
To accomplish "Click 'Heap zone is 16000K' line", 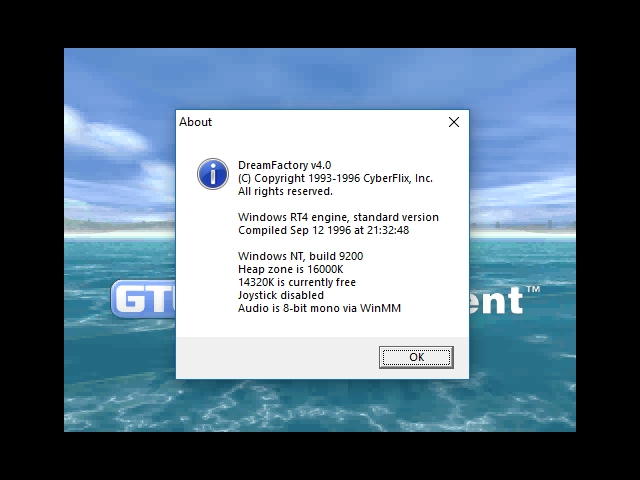I will [291, 269].
